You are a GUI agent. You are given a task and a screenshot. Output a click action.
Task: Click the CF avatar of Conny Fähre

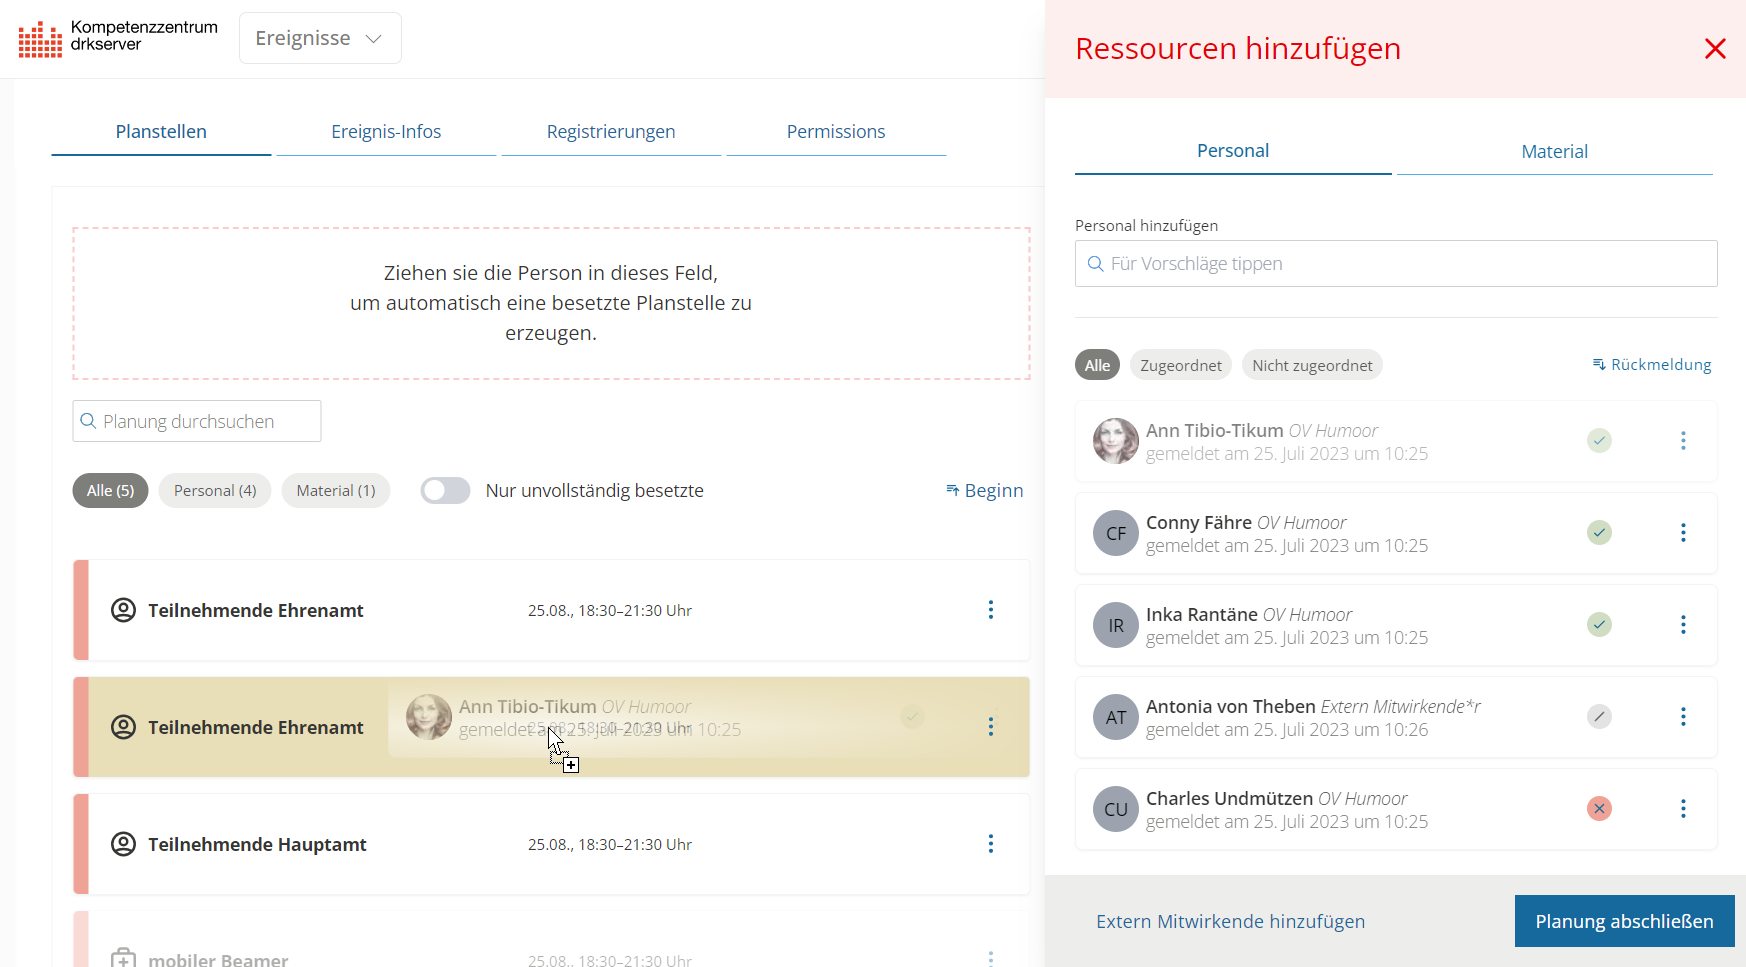(1116, 533)
